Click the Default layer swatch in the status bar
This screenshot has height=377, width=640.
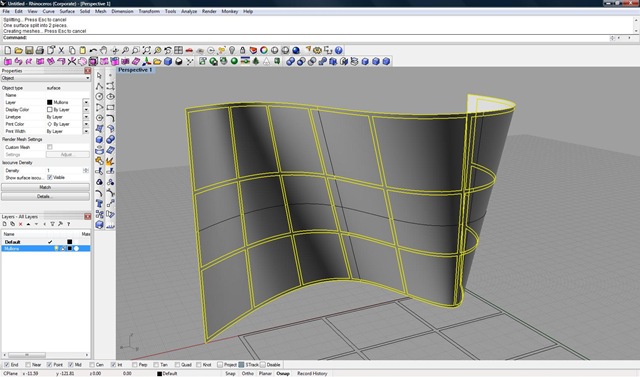point(160,373)
